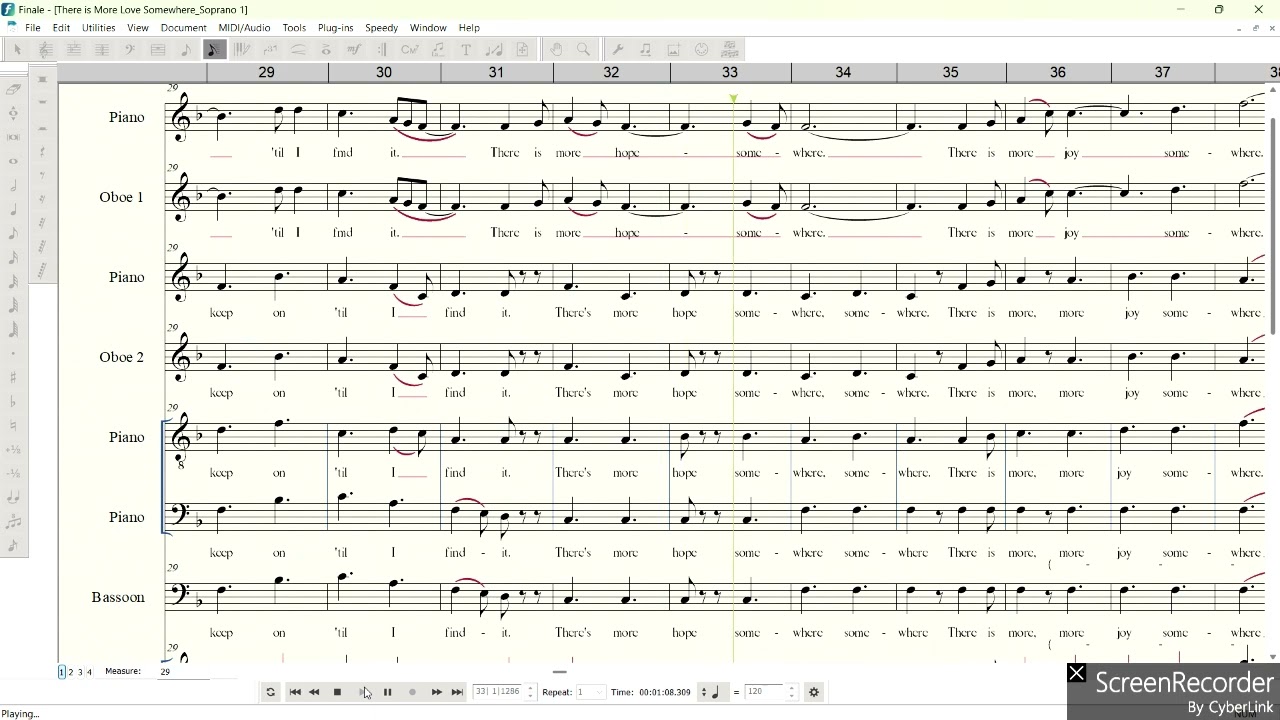
Task: Select the Text T tool
Action: (466, 49)
